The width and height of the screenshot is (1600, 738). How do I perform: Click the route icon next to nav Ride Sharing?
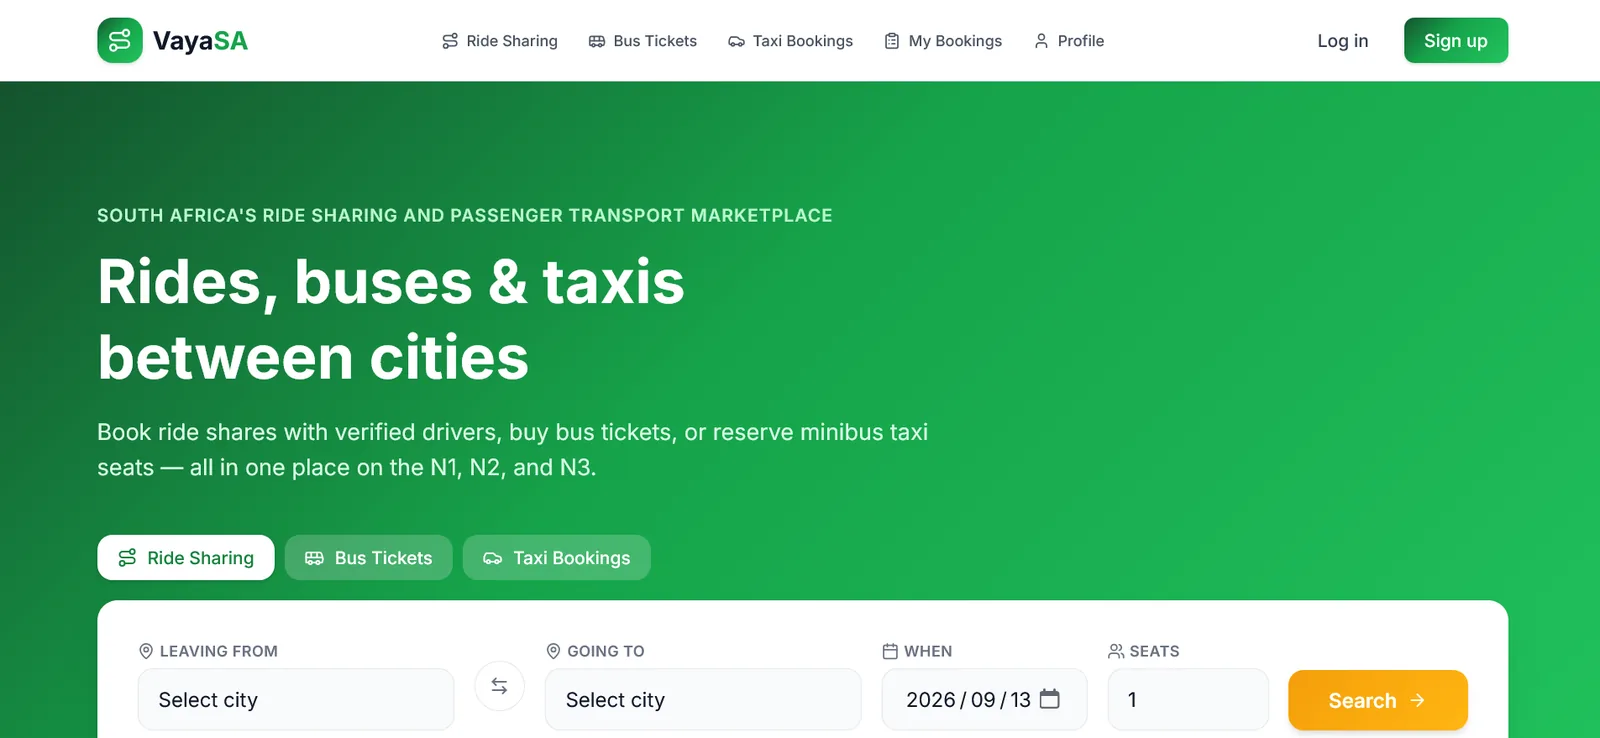[x=450, y=41]
